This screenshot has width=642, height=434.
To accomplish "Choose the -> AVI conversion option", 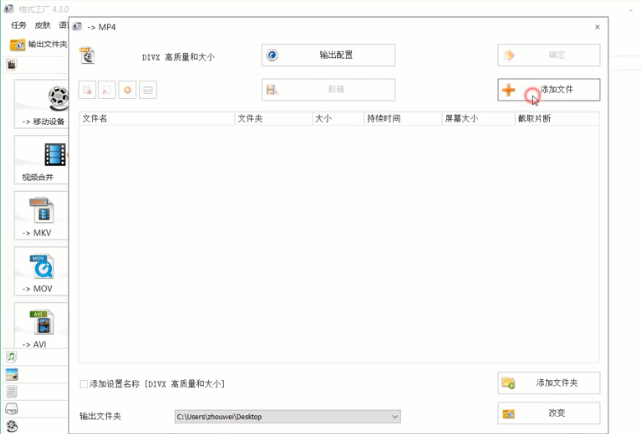I will tap(41, 326).
